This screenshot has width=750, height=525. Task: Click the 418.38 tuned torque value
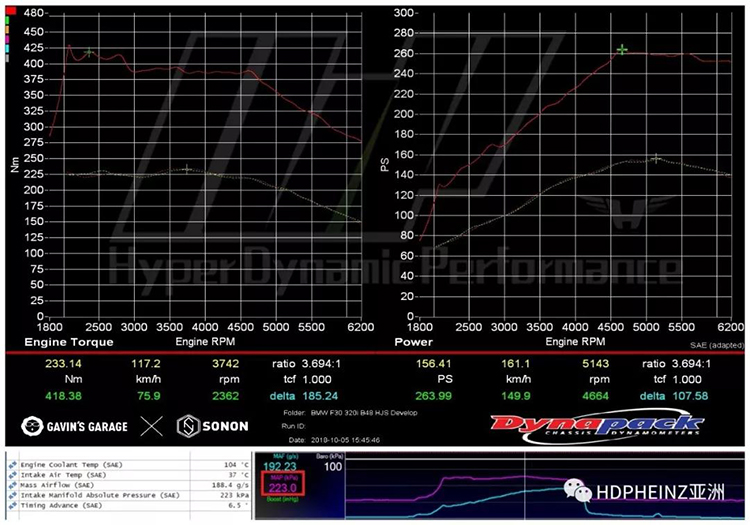pos(63,396)
